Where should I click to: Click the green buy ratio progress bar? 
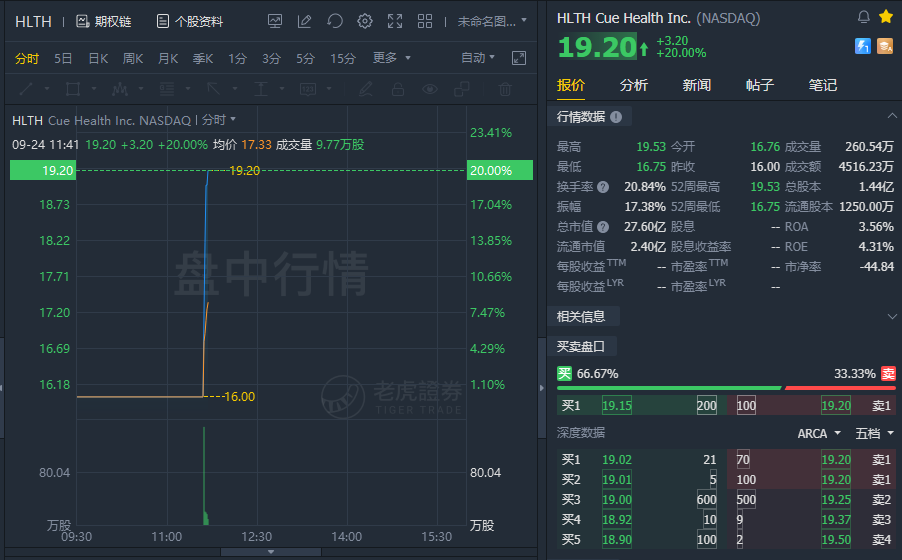pyautogui.click(x=669, y=388)
